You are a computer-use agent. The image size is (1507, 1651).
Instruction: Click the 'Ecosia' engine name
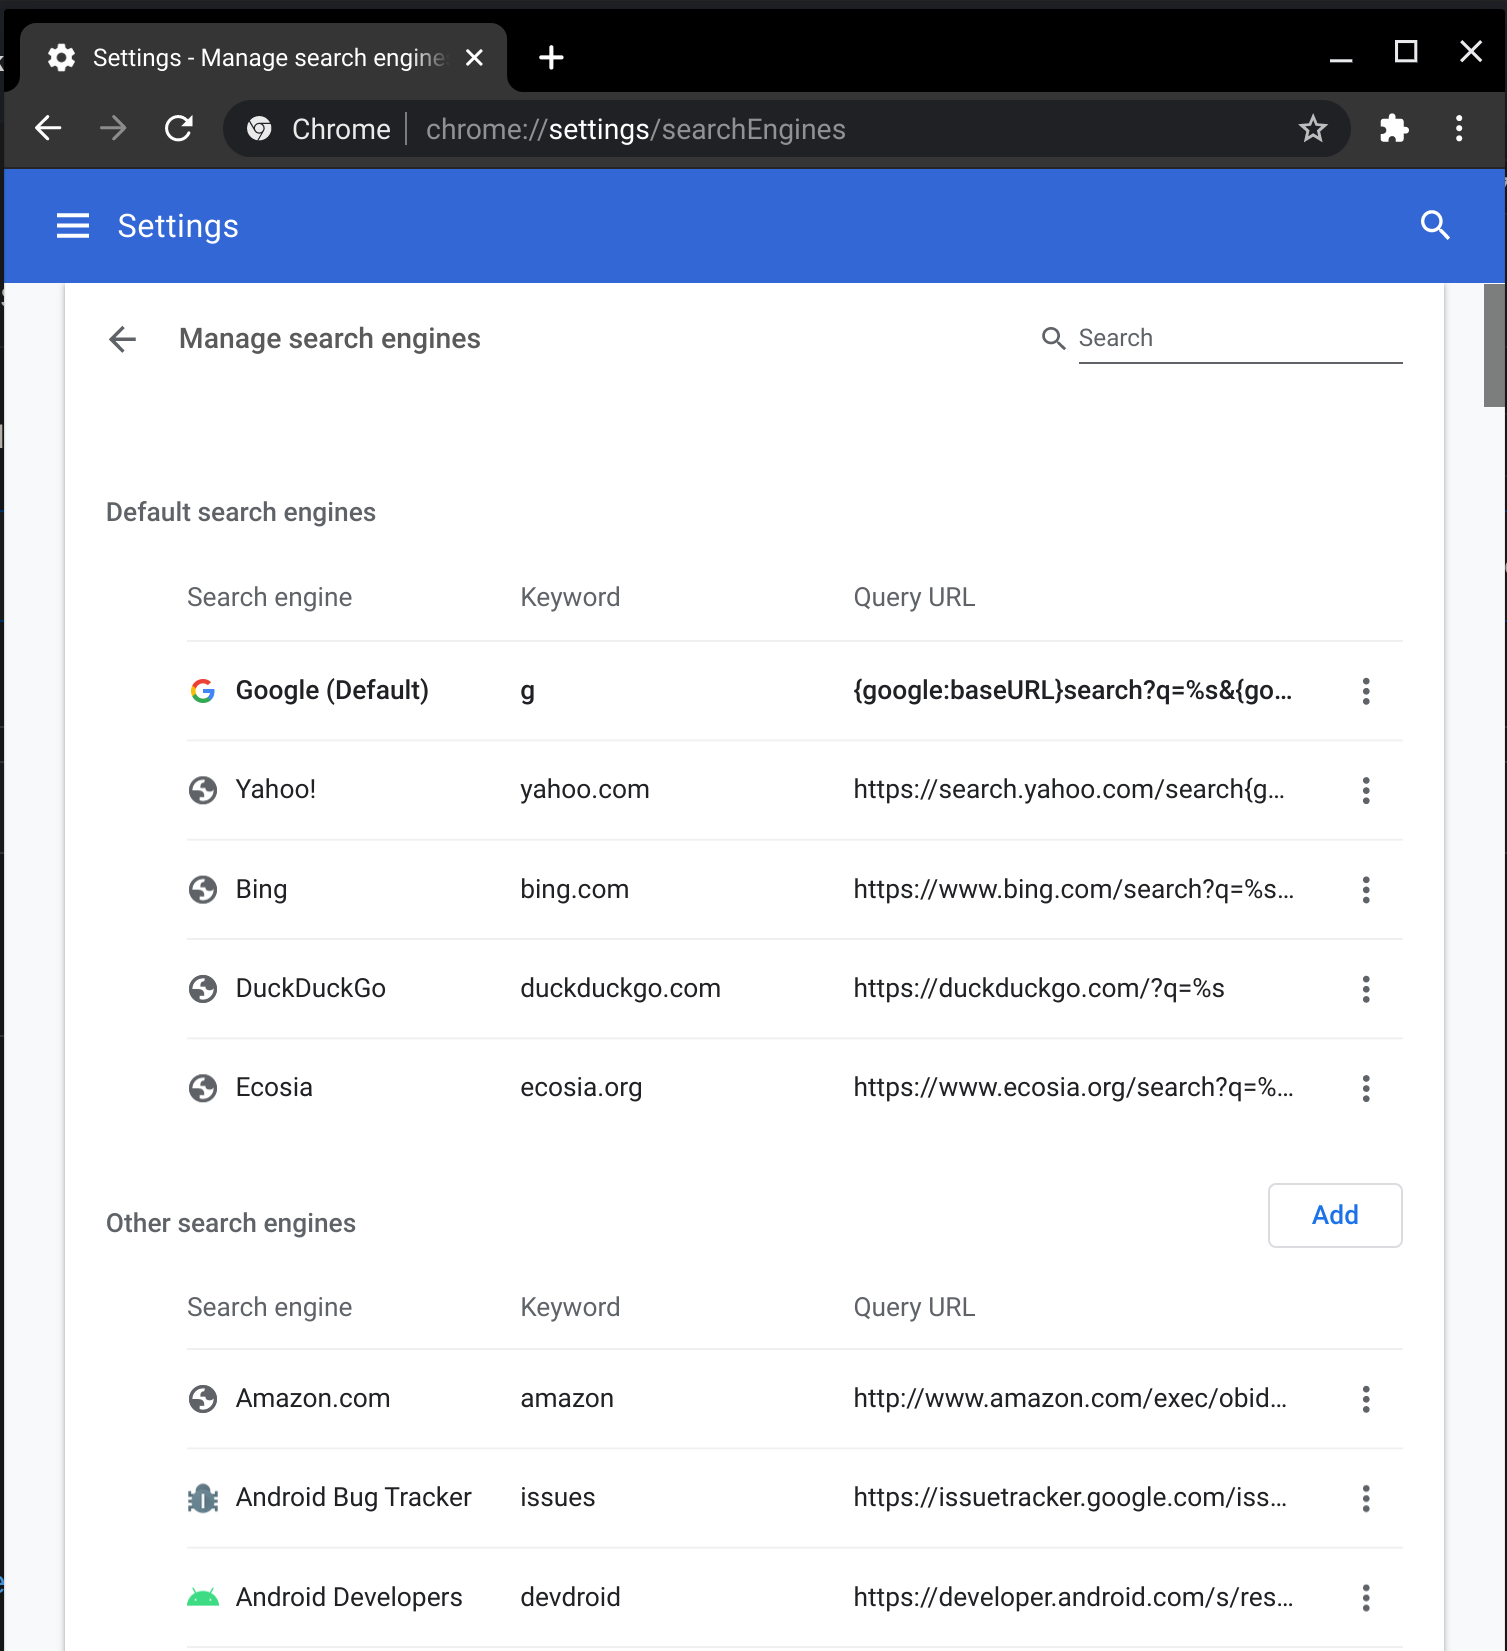pyautogui.click(x=274, y=1088)
